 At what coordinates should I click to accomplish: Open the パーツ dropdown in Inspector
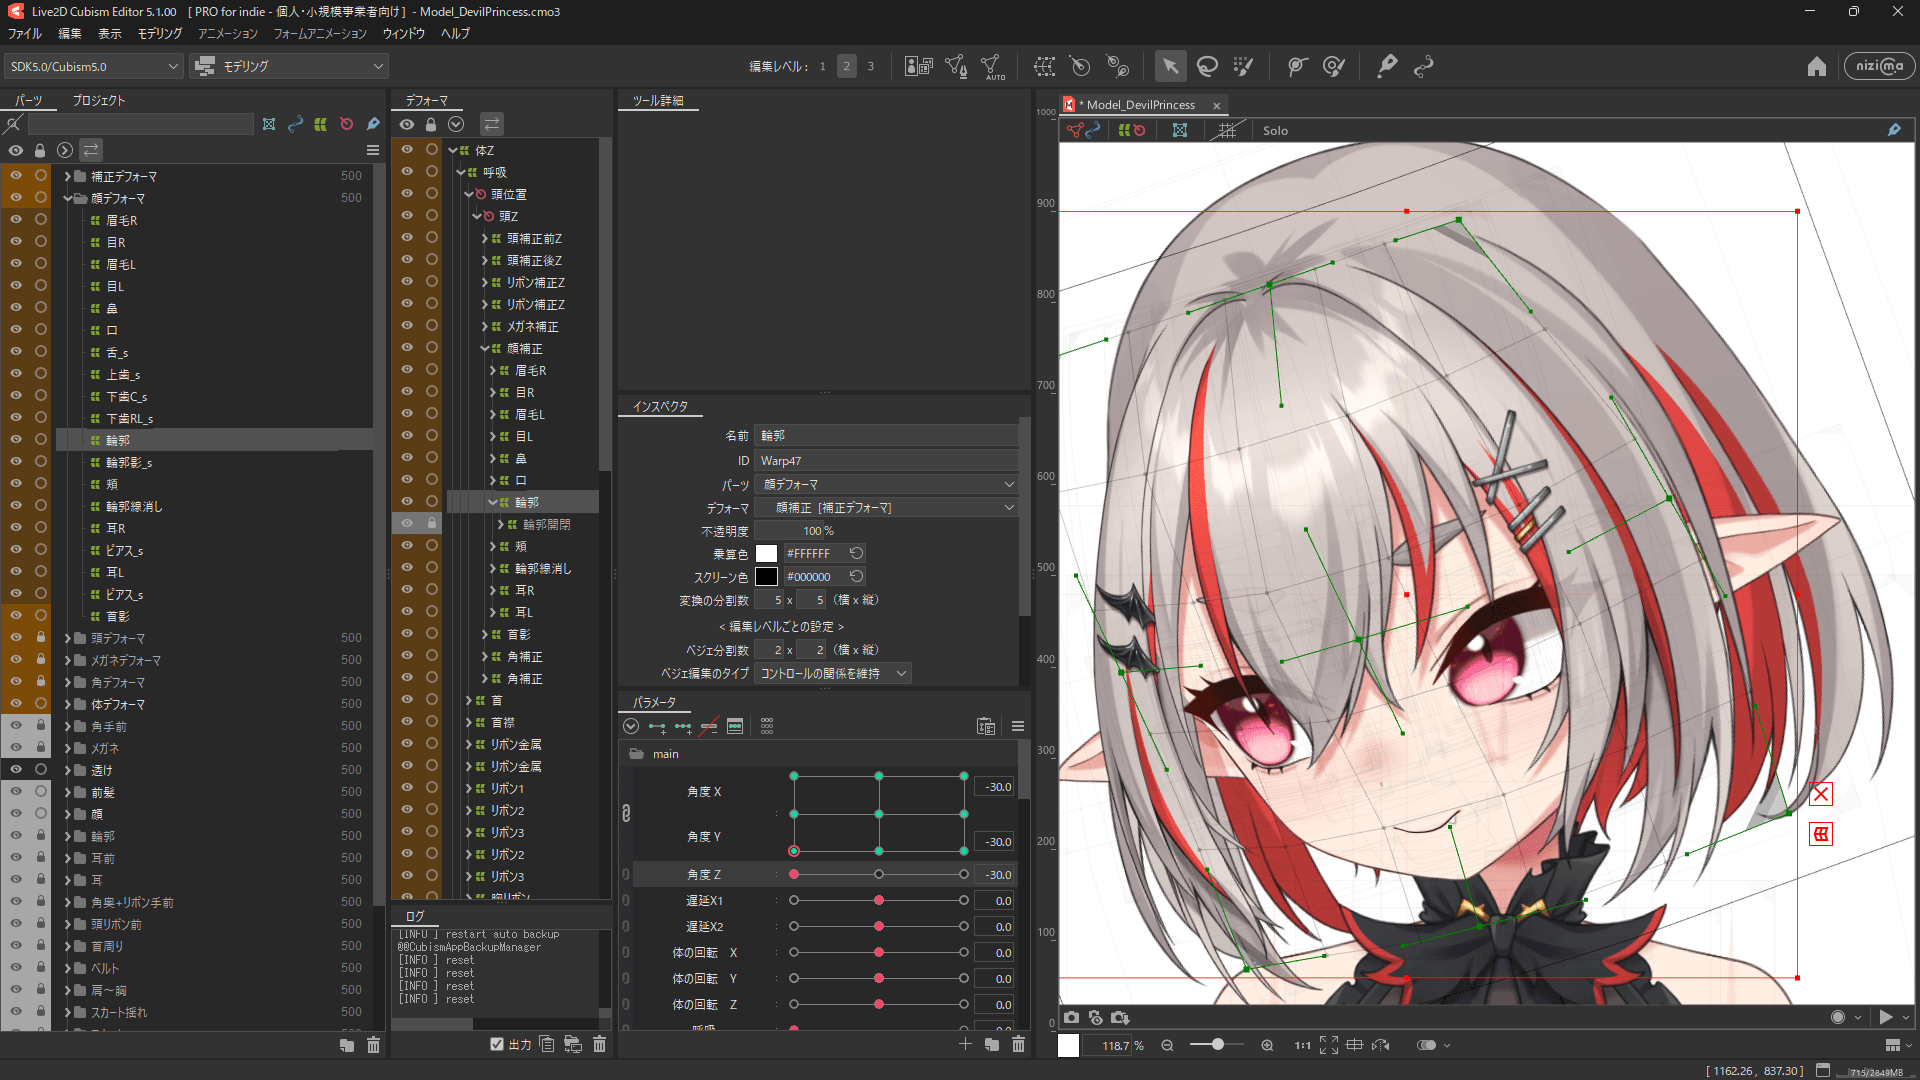click(x=887, y=484)
